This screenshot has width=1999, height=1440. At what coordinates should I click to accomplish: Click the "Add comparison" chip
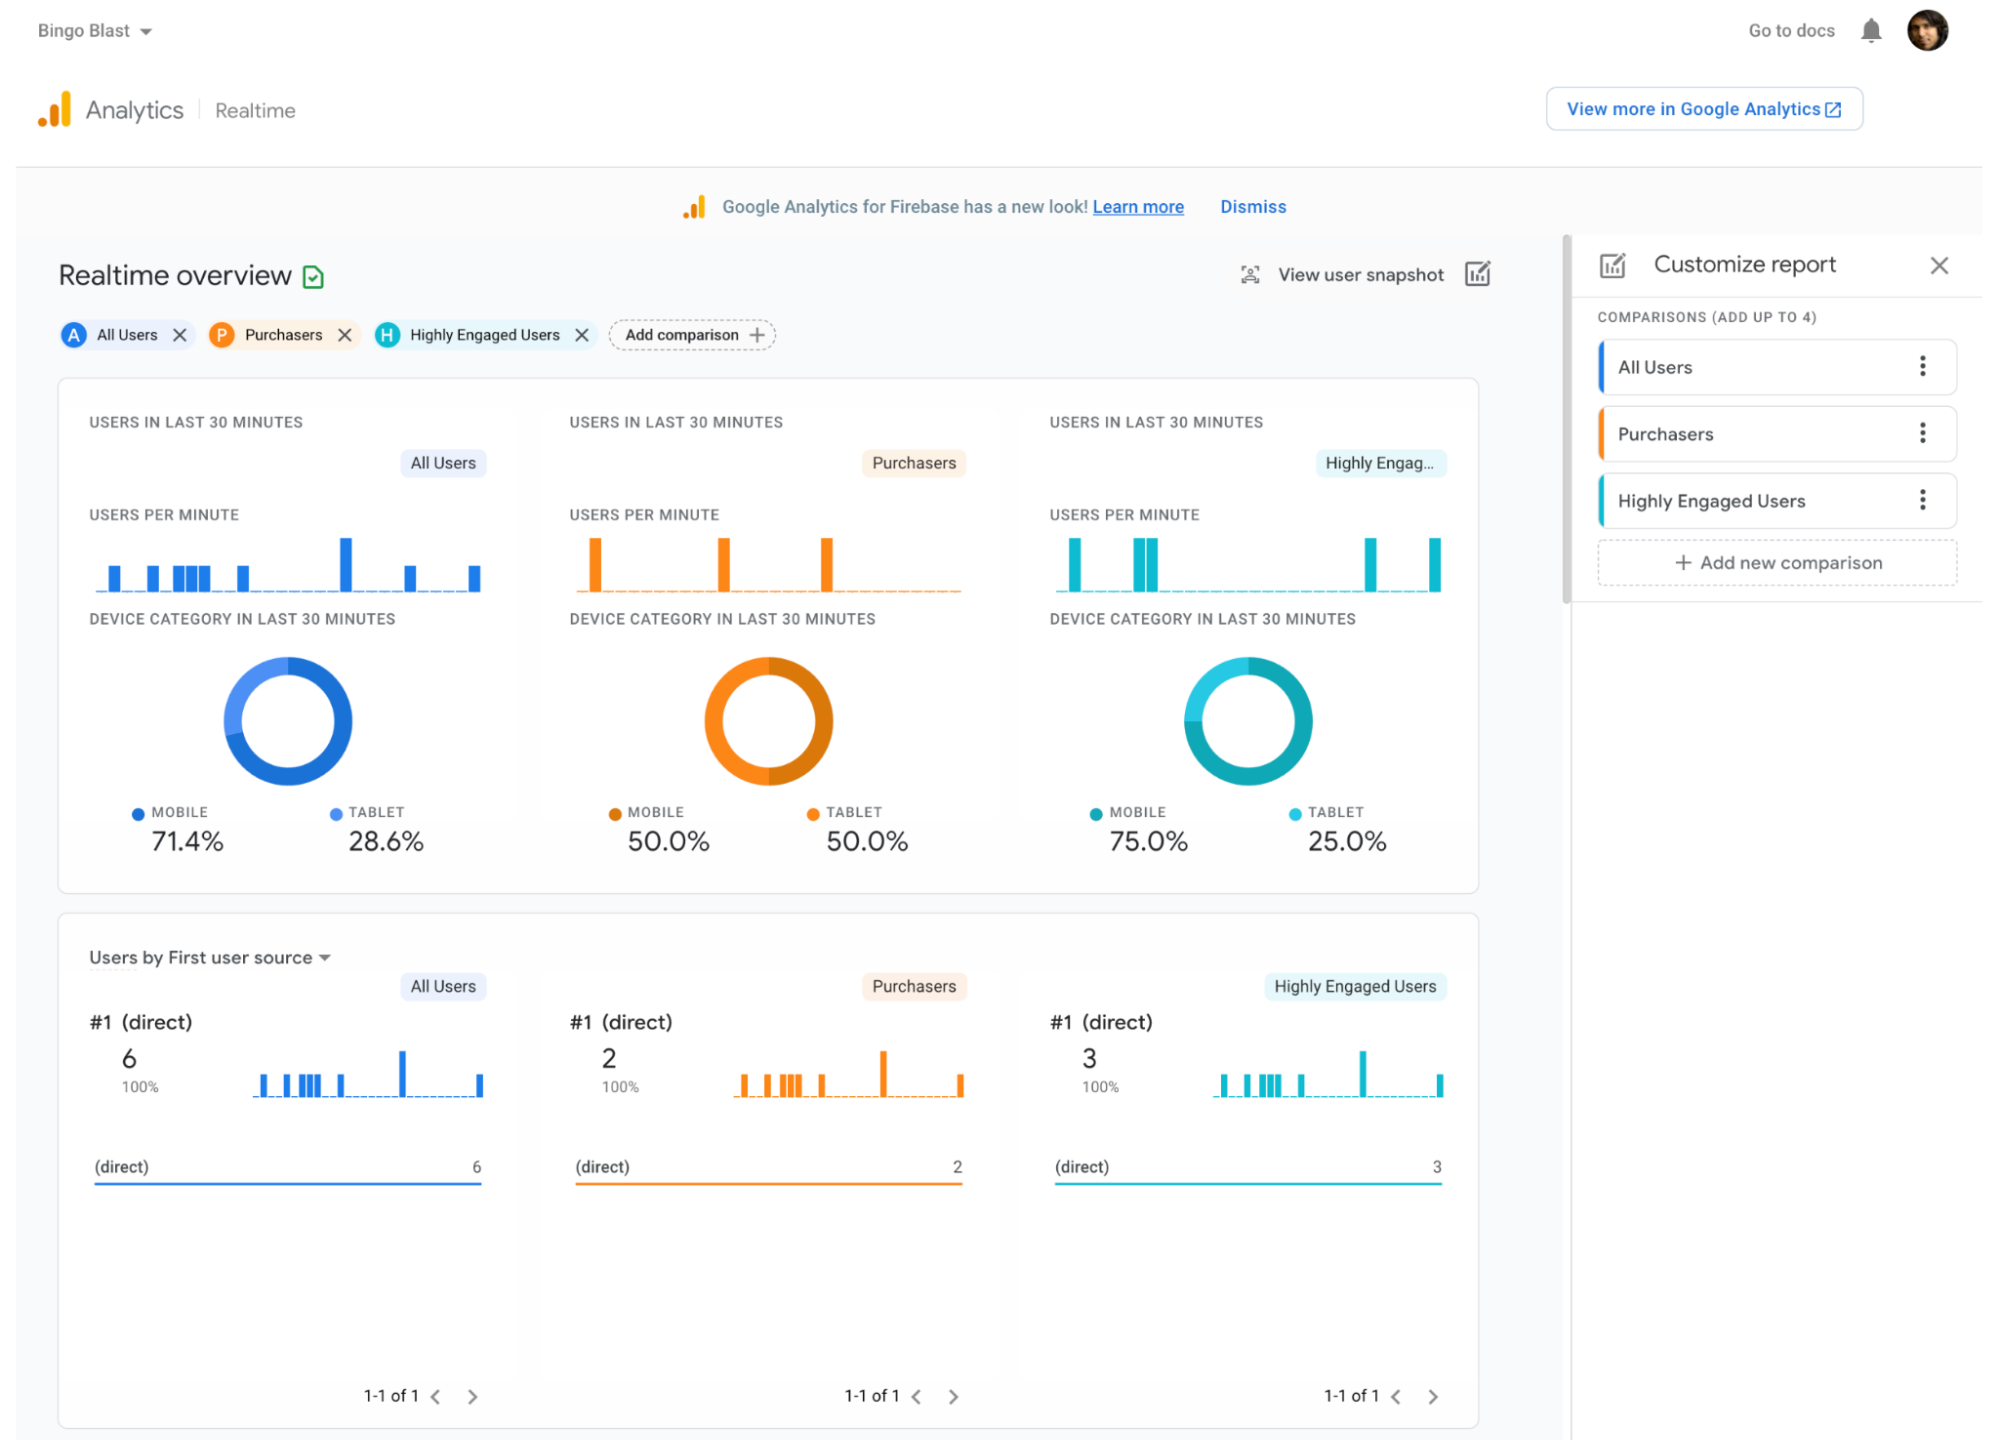point(692,335)
